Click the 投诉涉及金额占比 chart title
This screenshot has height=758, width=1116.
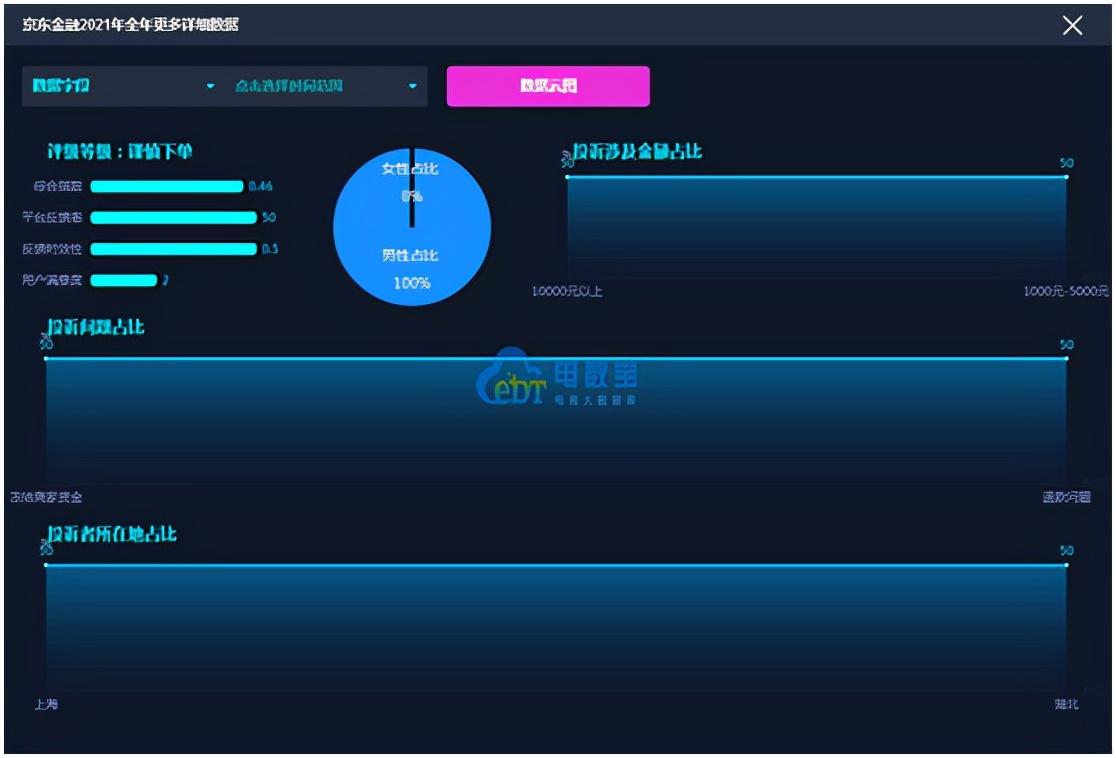coord(638,152)
